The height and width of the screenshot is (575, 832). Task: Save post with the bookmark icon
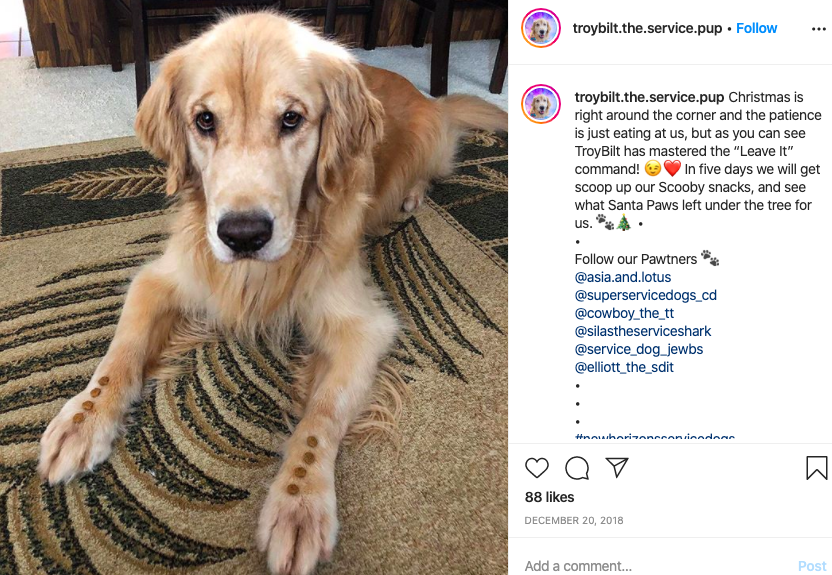817,468
